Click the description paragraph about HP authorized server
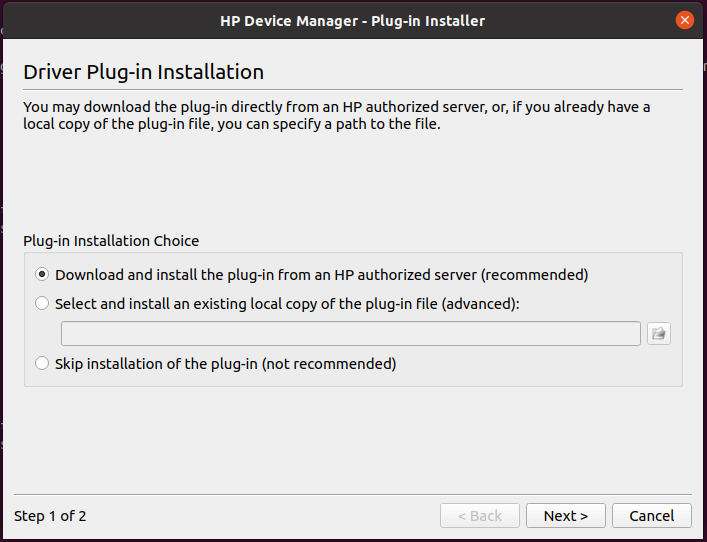This screenshot has height=542, width=707. click(336, 116)
